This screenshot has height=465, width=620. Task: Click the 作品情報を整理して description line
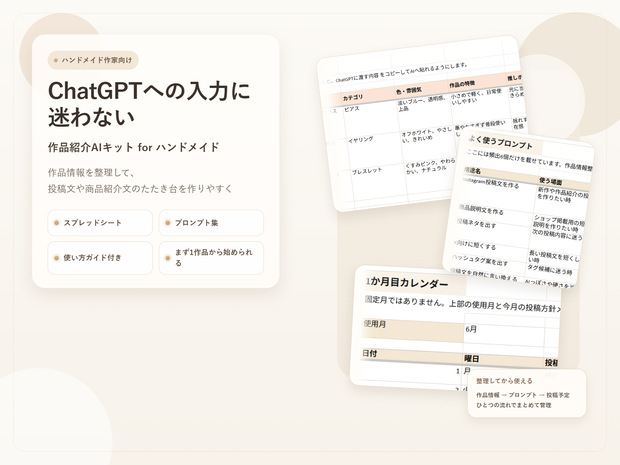click(91, 172)
